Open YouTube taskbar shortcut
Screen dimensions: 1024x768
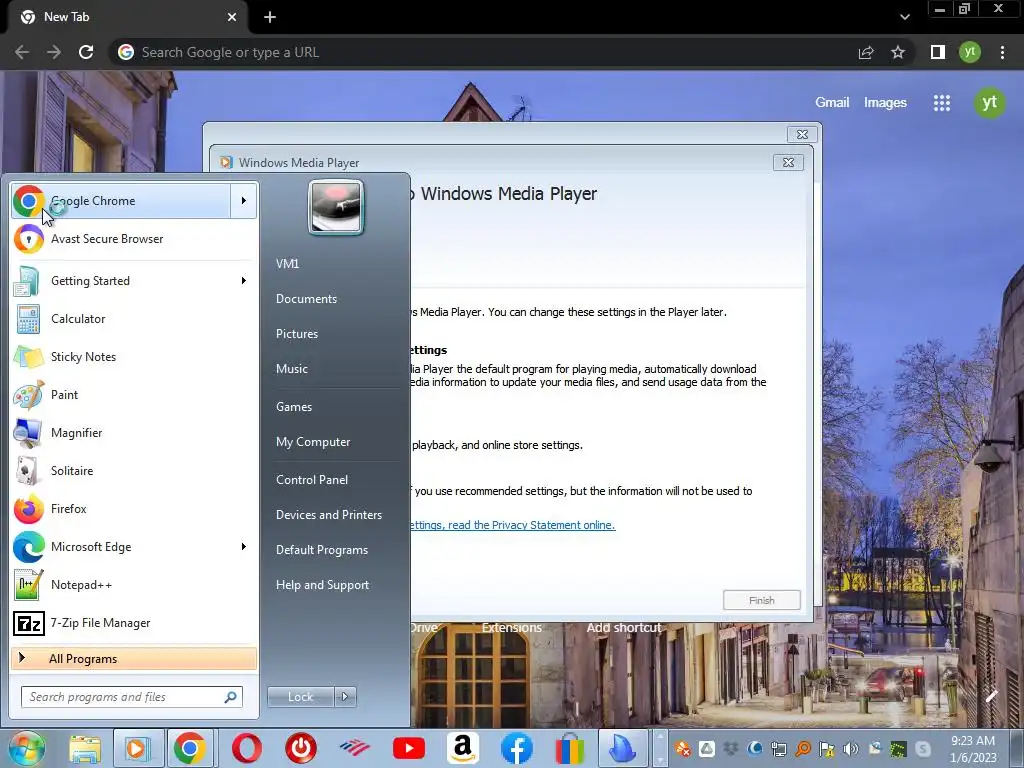click(409, 748)
